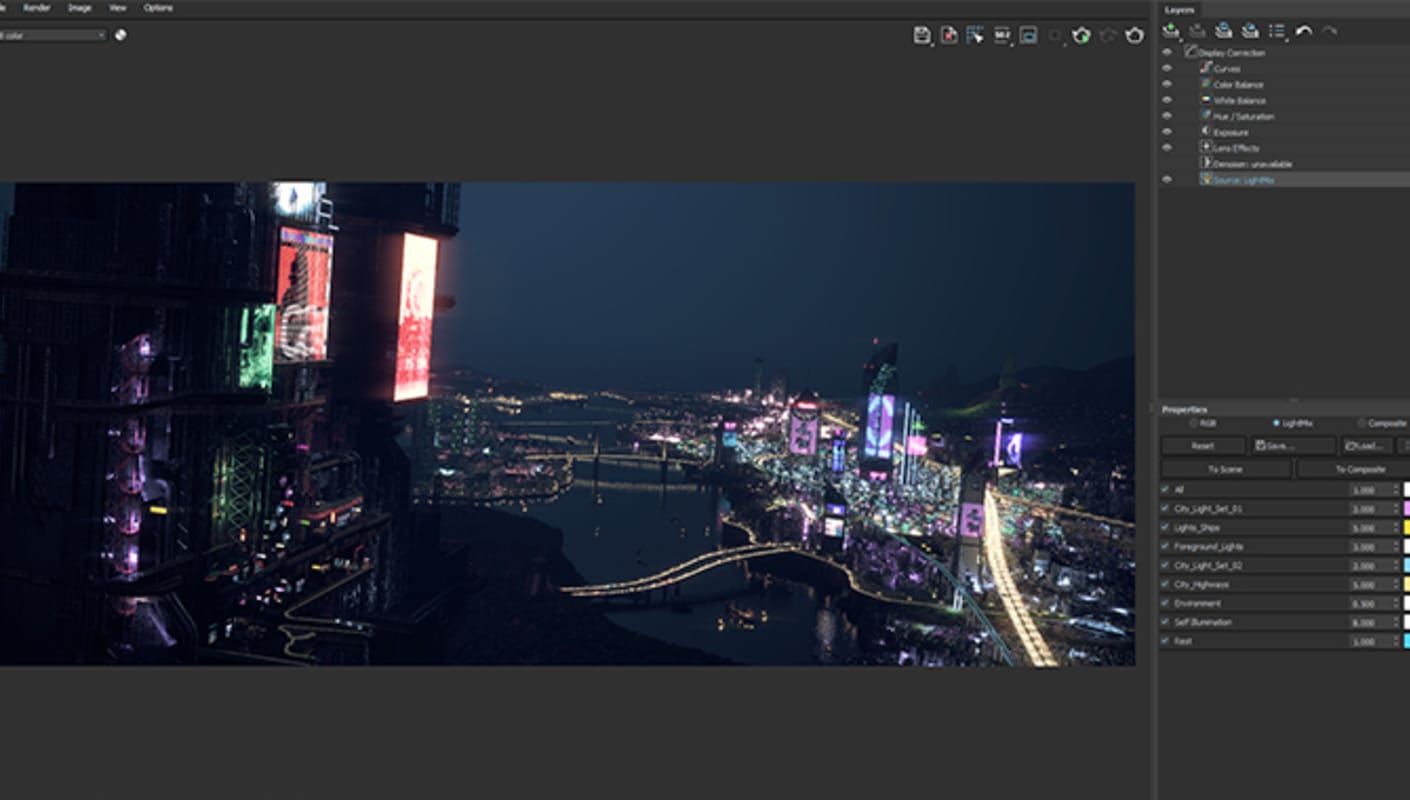Image resolution: width=1410 pixels, height=800 pixels.
Task: Click the City_Light_Set_01 color swatch
Action: coord(1406,508)
